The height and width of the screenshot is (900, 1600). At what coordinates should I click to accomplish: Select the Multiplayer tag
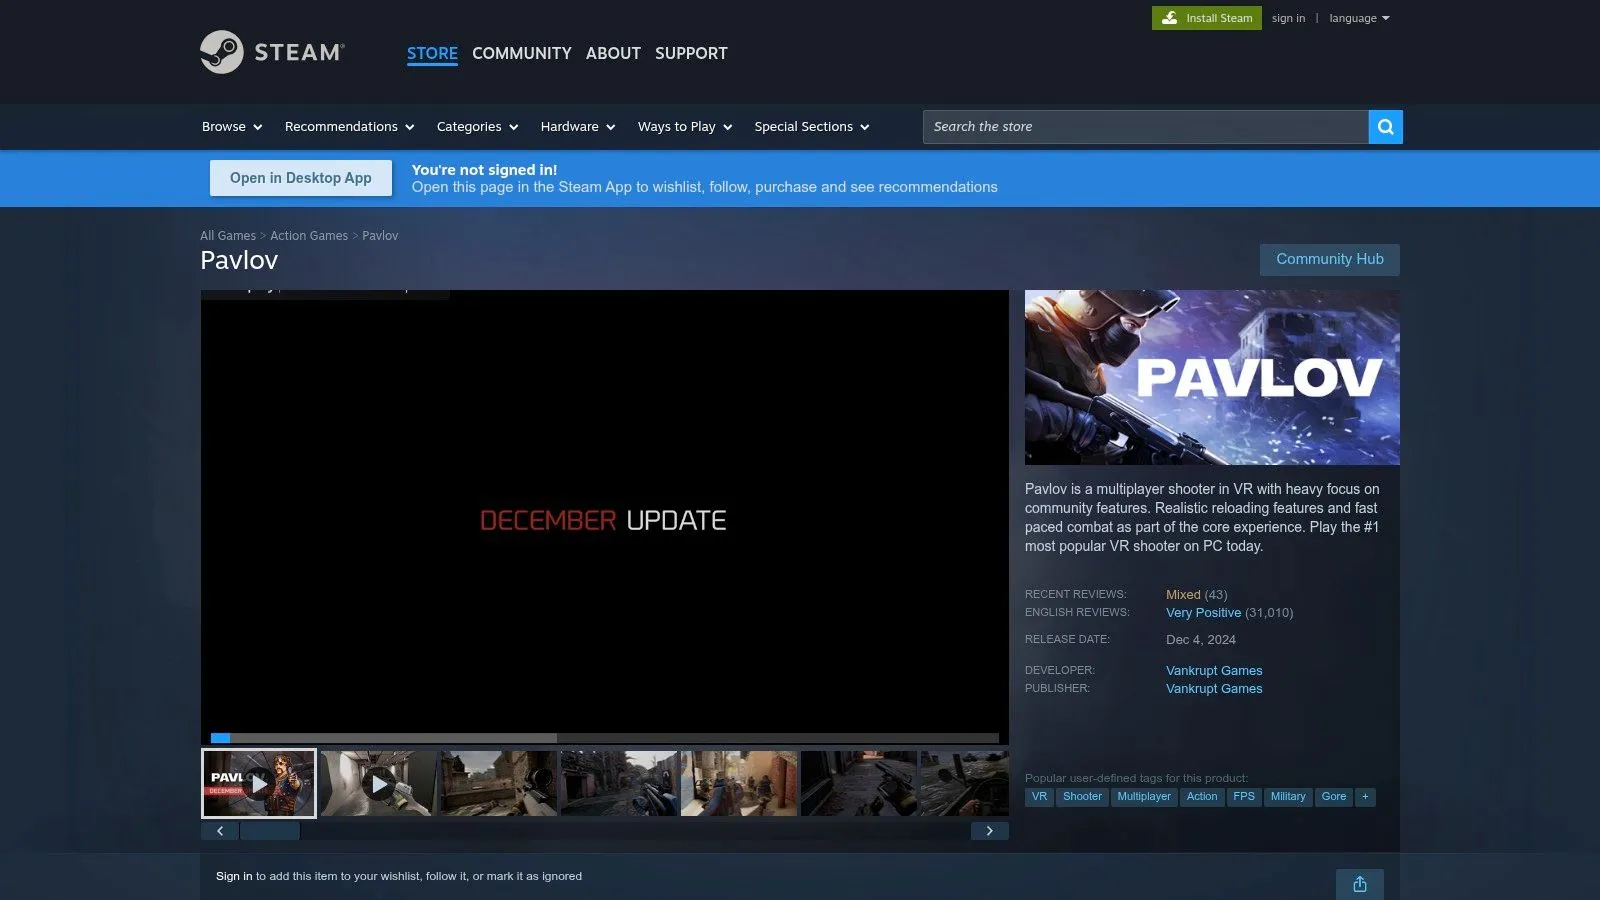click(x=1144, y=797)
